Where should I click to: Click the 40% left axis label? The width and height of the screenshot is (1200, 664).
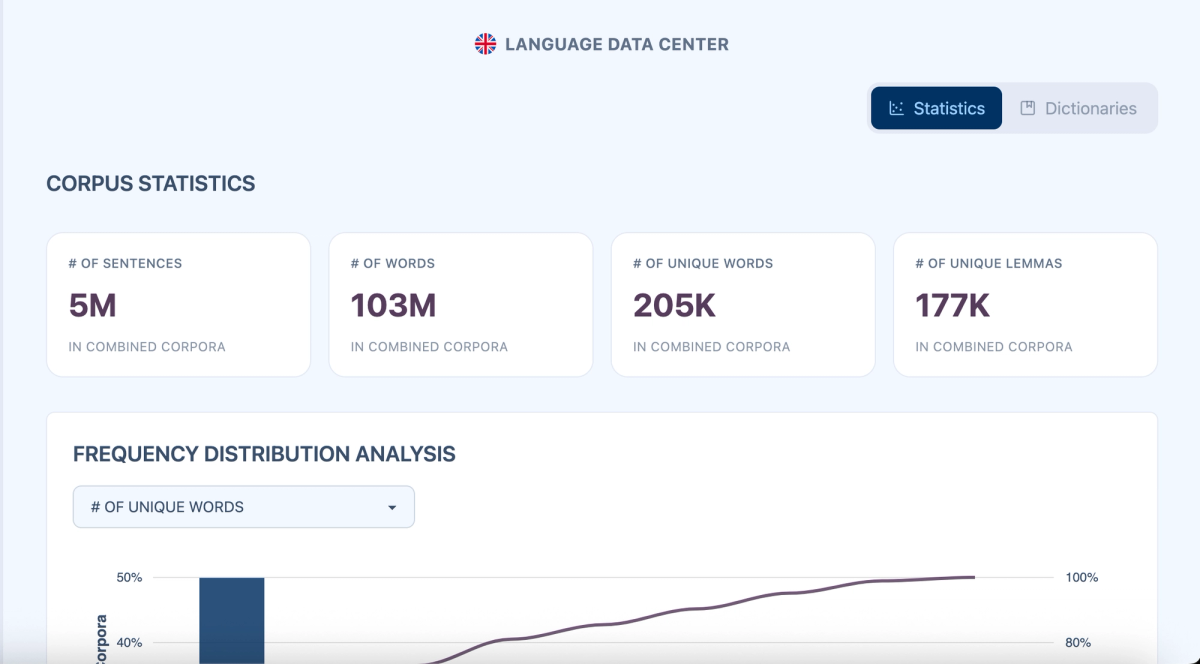[130, 643]
